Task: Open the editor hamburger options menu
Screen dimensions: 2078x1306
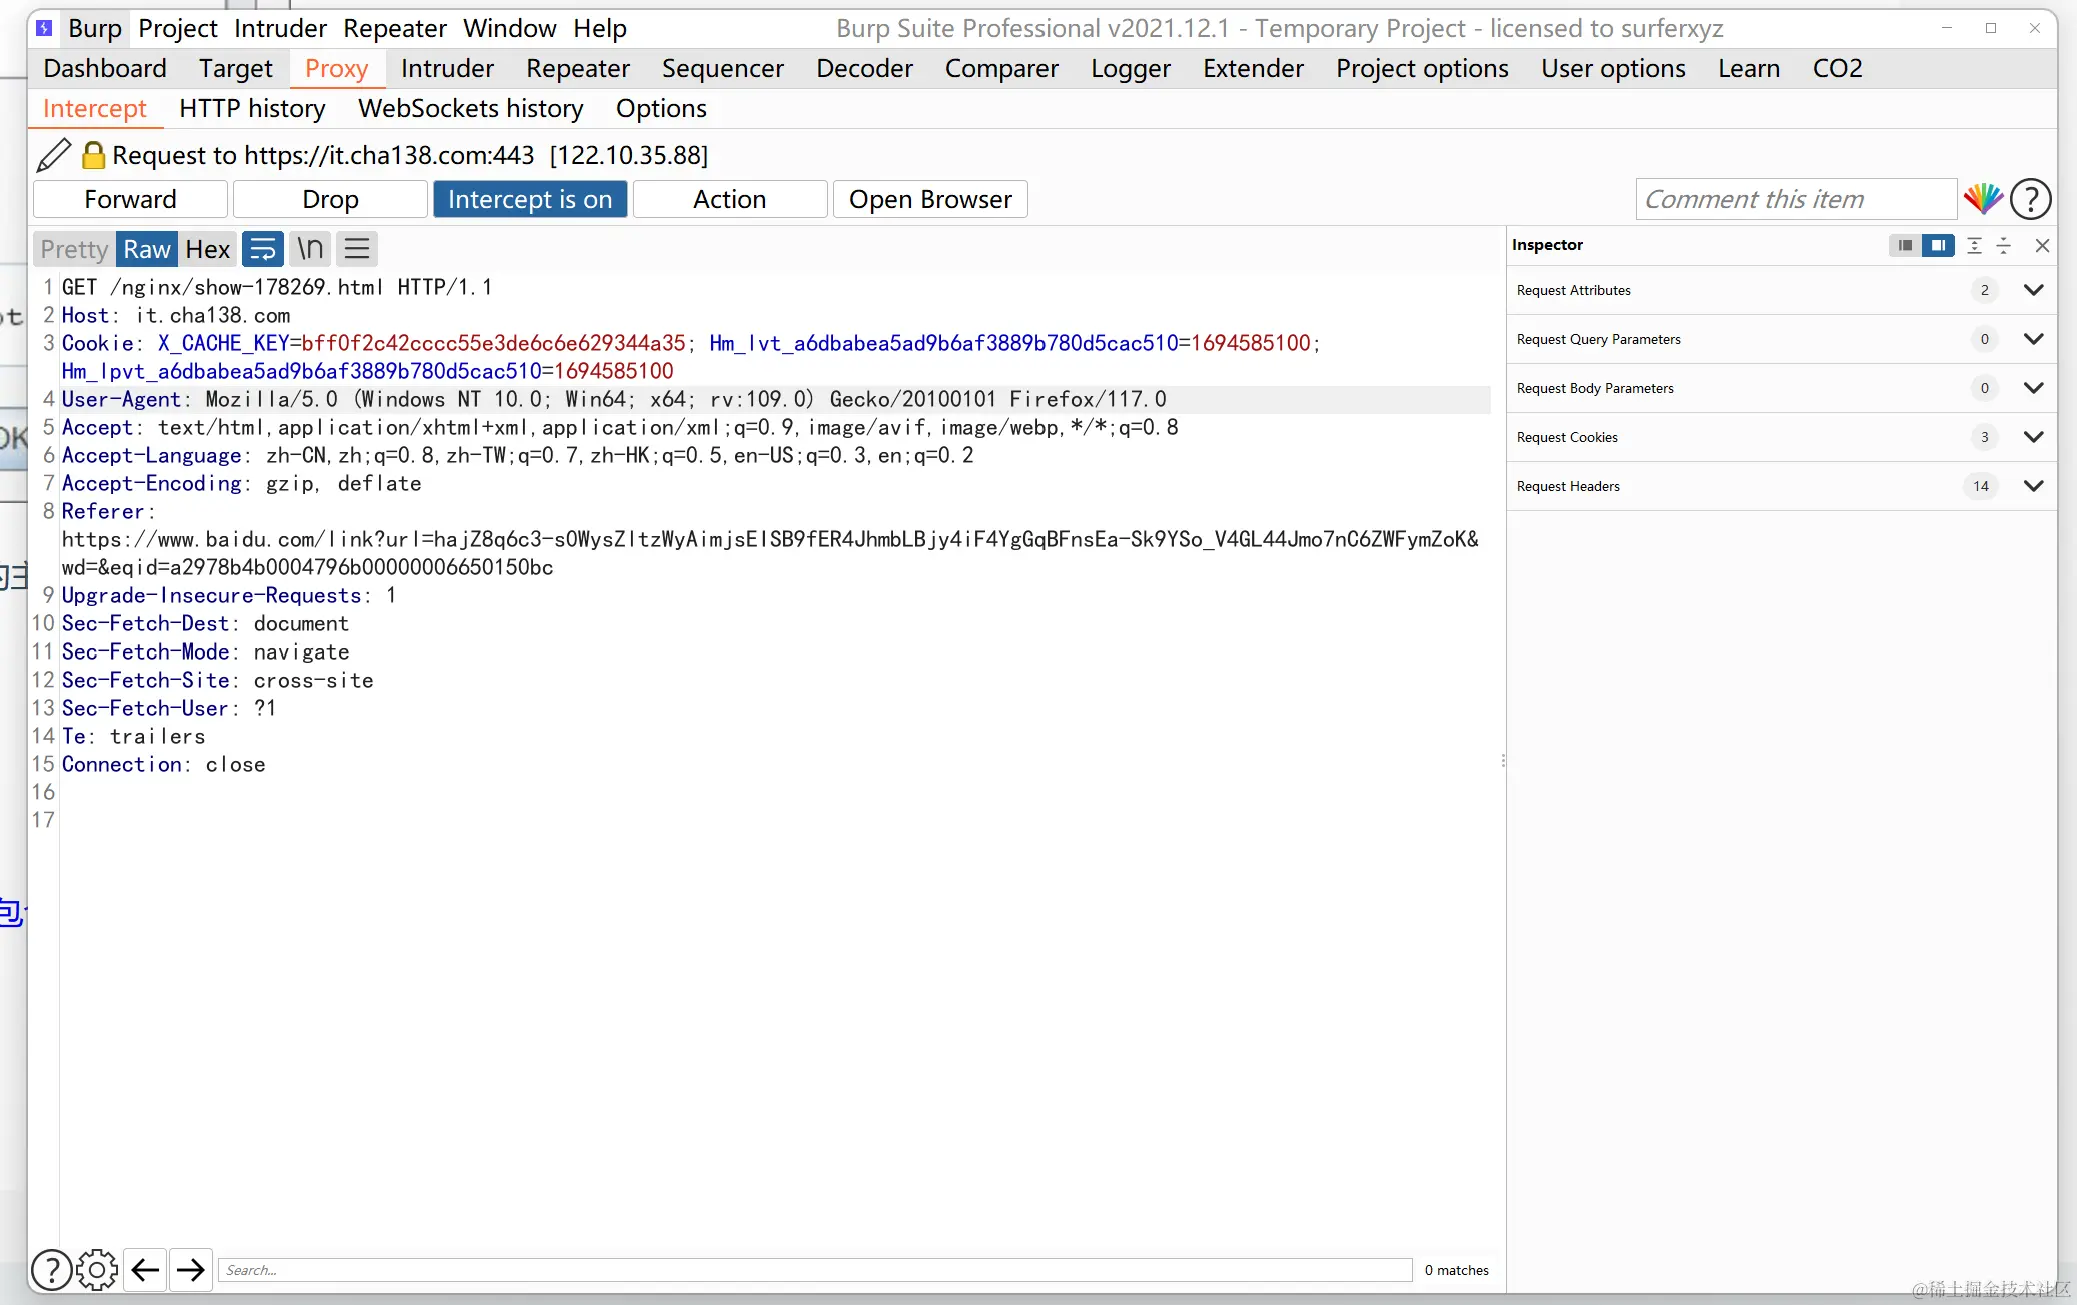Action: pyautogui.click(x=357, y=249)
